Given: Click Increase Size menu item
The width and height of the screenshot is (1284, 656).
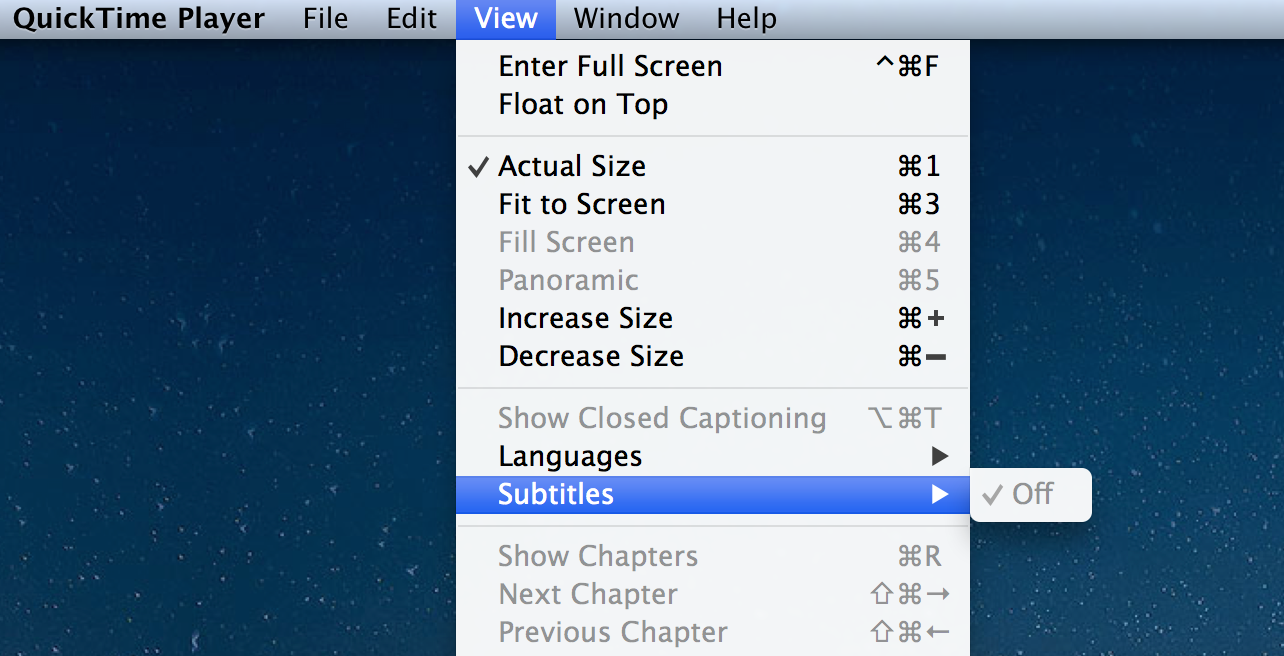Looking at the screenshot, I should [586, 318].
